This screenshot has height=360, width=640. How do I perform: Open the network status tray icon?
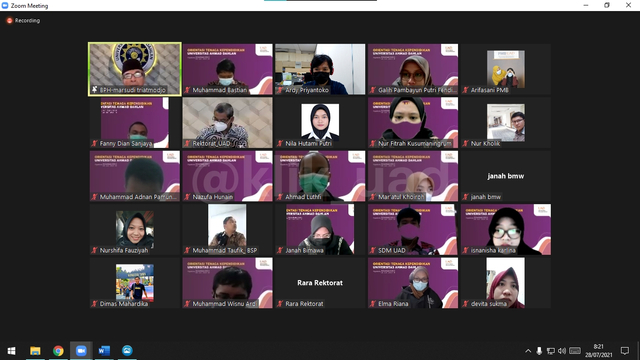551,351
